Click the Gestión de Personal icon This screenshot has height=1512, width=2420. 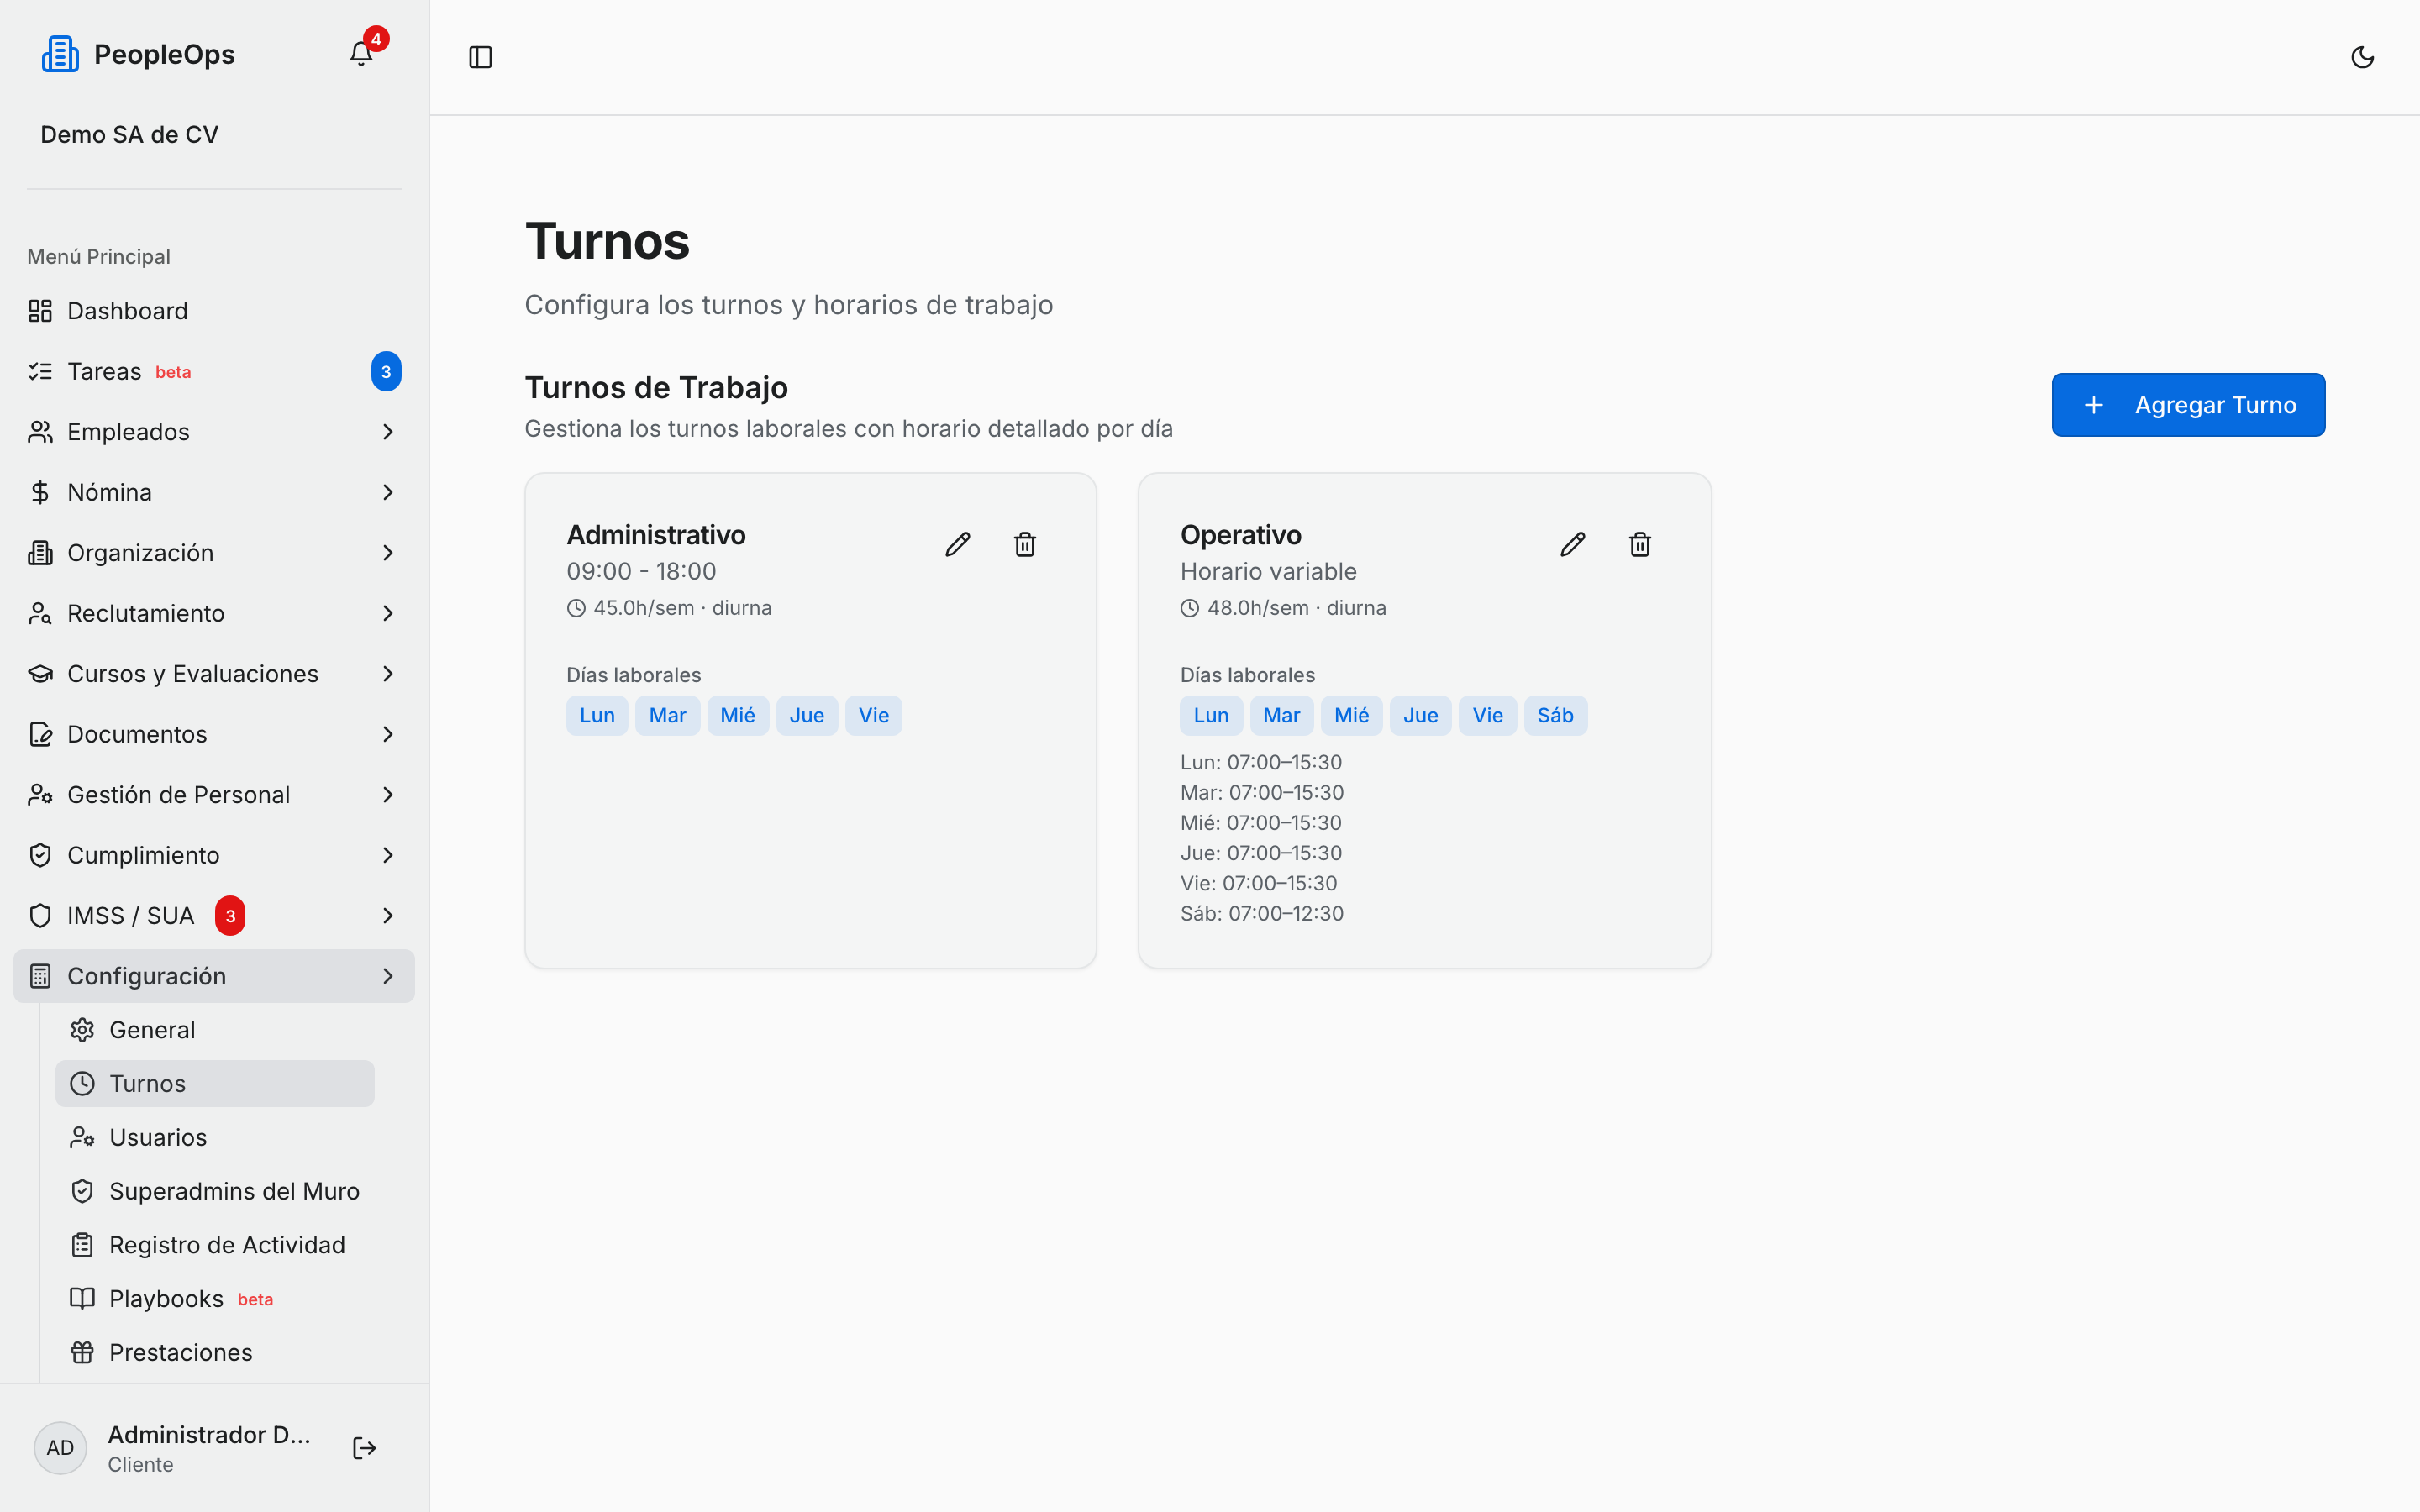[x=40, y=795]
